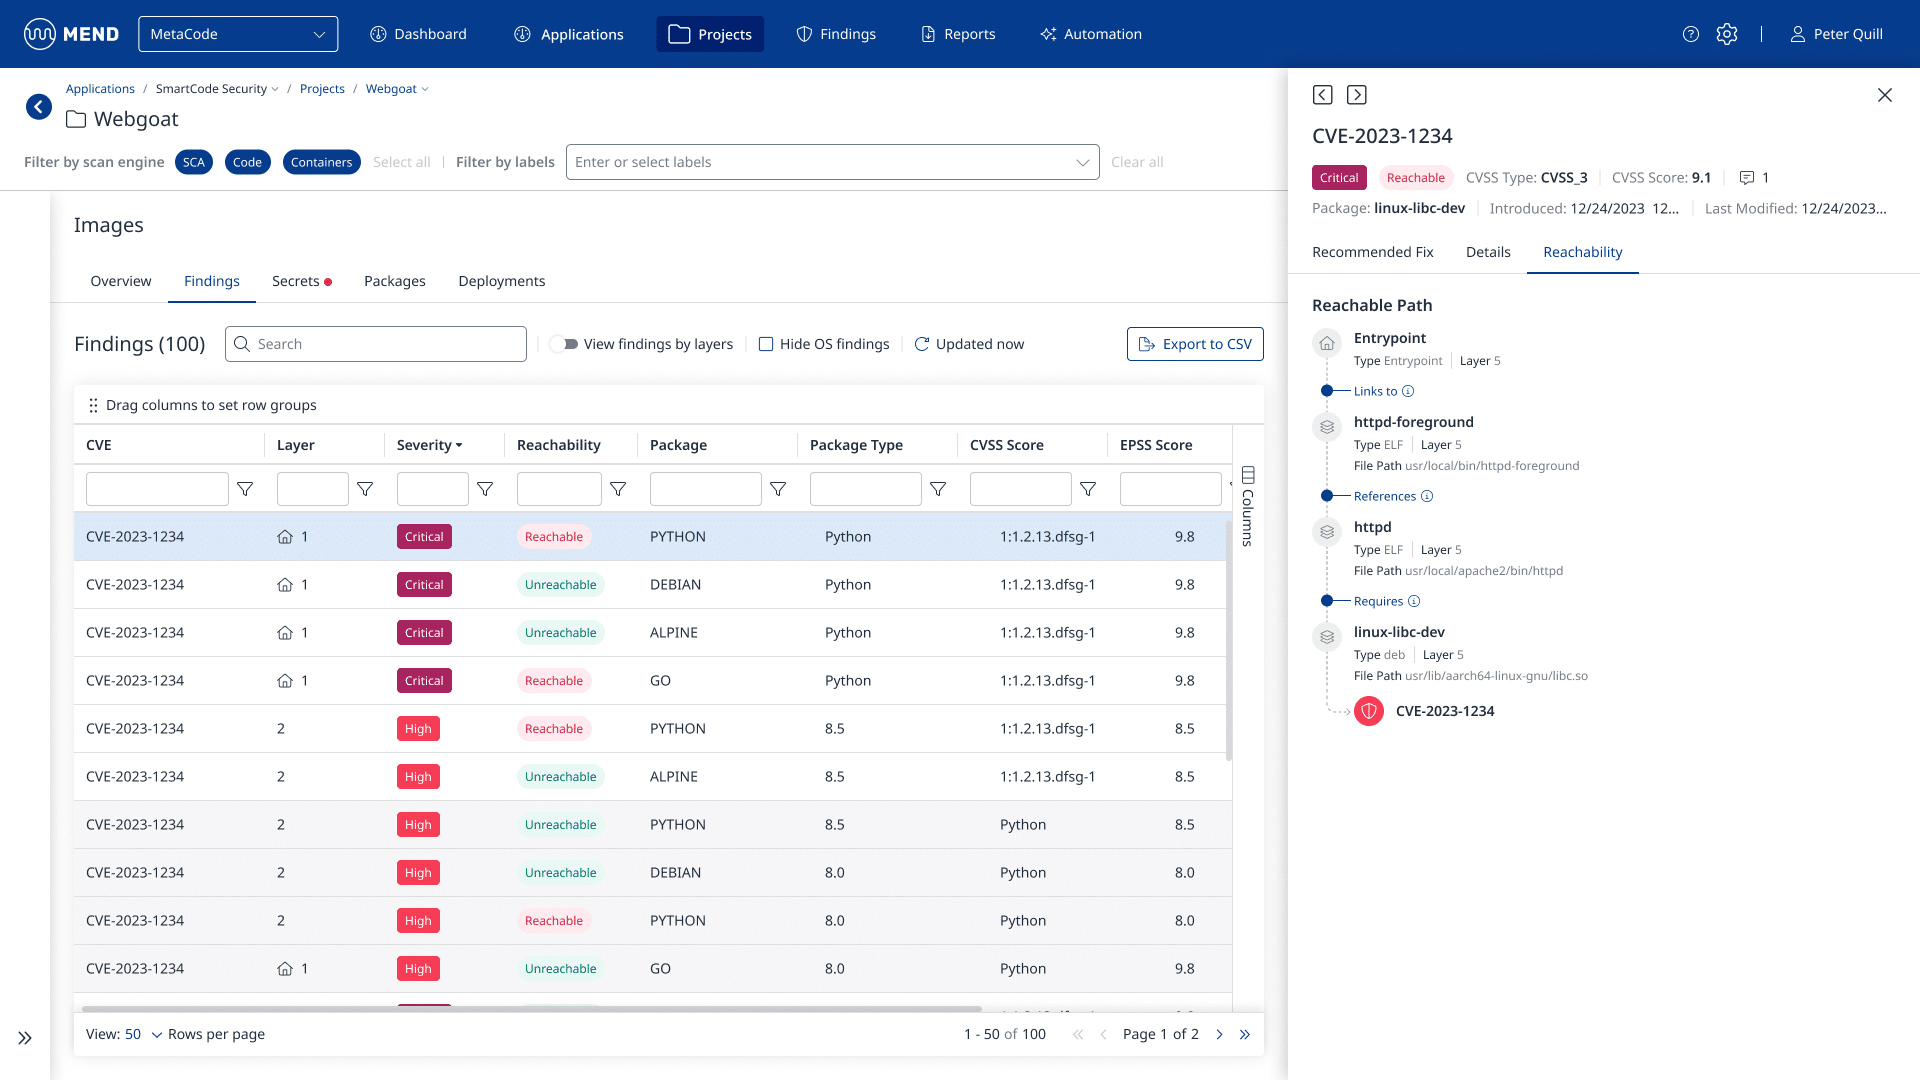Toggle the Containers scan engine filter
Viewport: 1920px width, 1080px height.
point(321,161)
